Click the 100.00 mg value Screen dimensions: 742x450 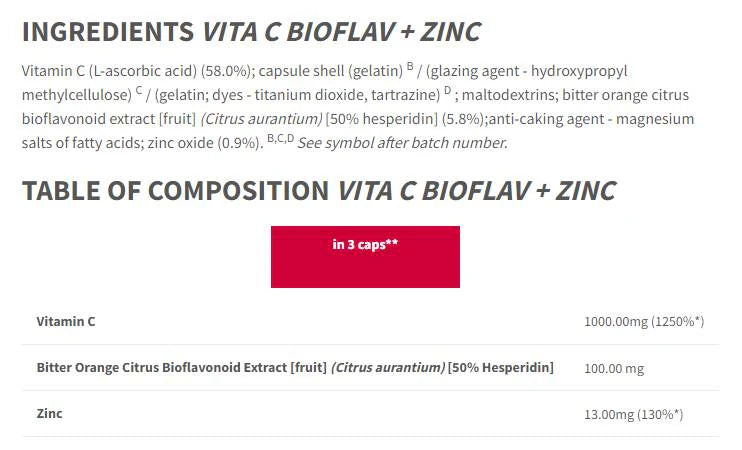click(614, 368)
